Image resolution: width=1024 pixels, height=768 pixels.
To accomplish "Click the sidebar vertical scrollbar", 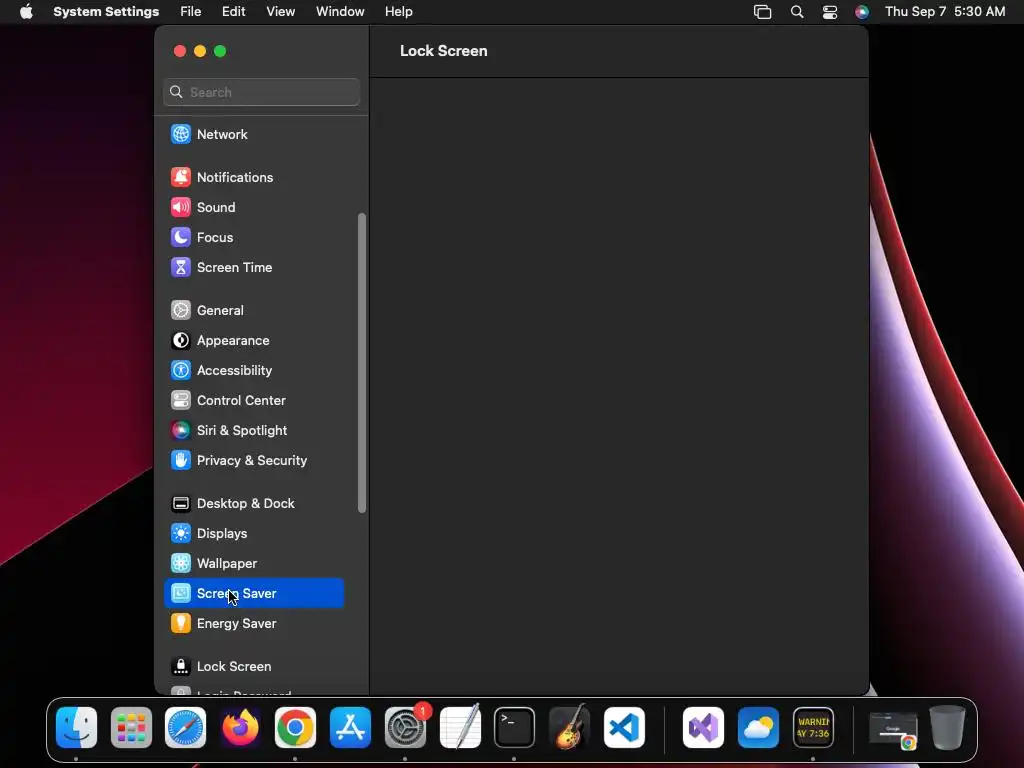I will (362, 363).
